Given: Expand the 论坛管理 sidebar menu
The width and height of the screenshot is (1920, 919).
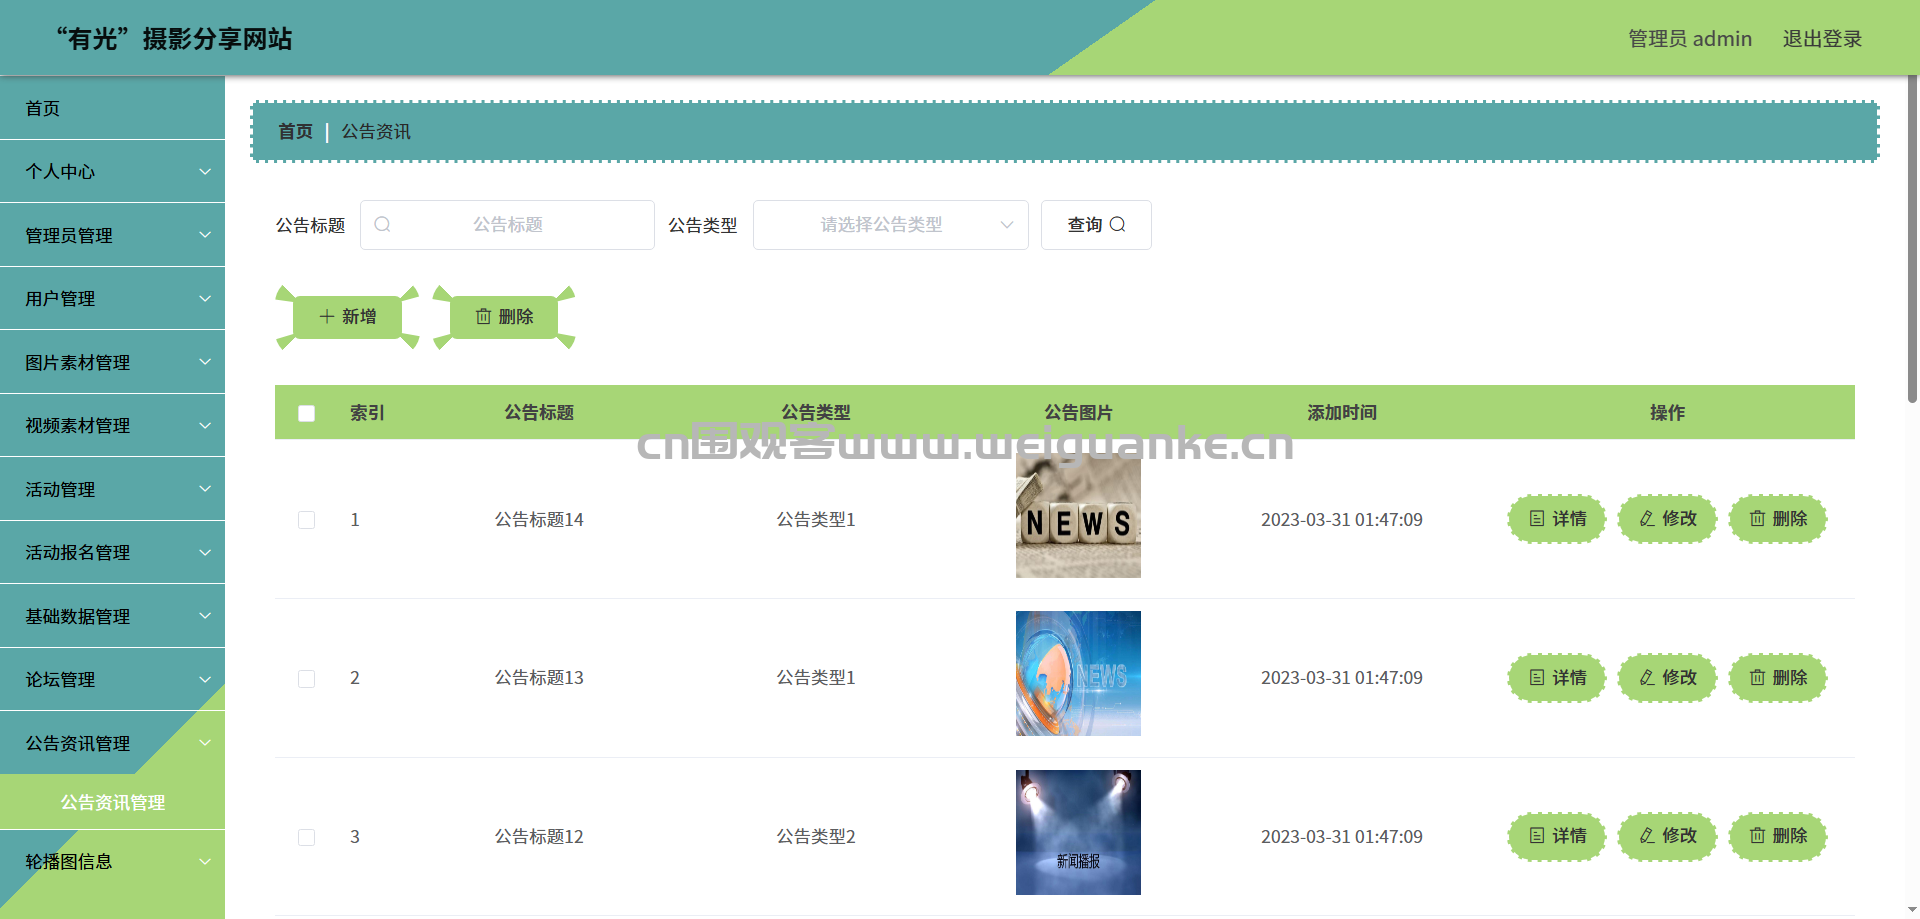Looking at the screenshot, I should tap(112, 680).
